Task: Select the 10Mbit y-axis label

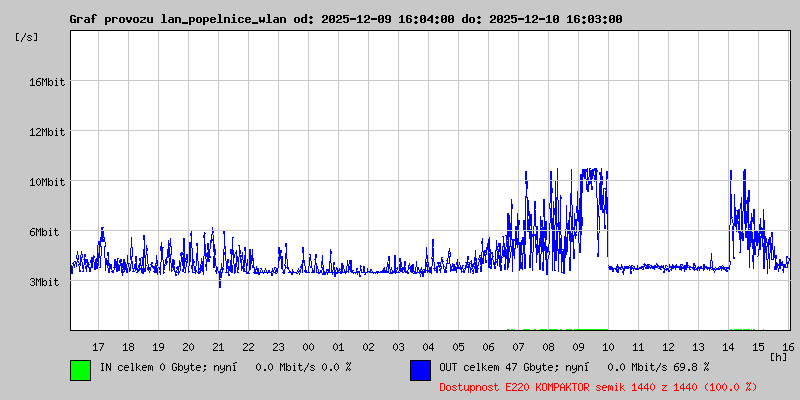Action: (47, 182)
